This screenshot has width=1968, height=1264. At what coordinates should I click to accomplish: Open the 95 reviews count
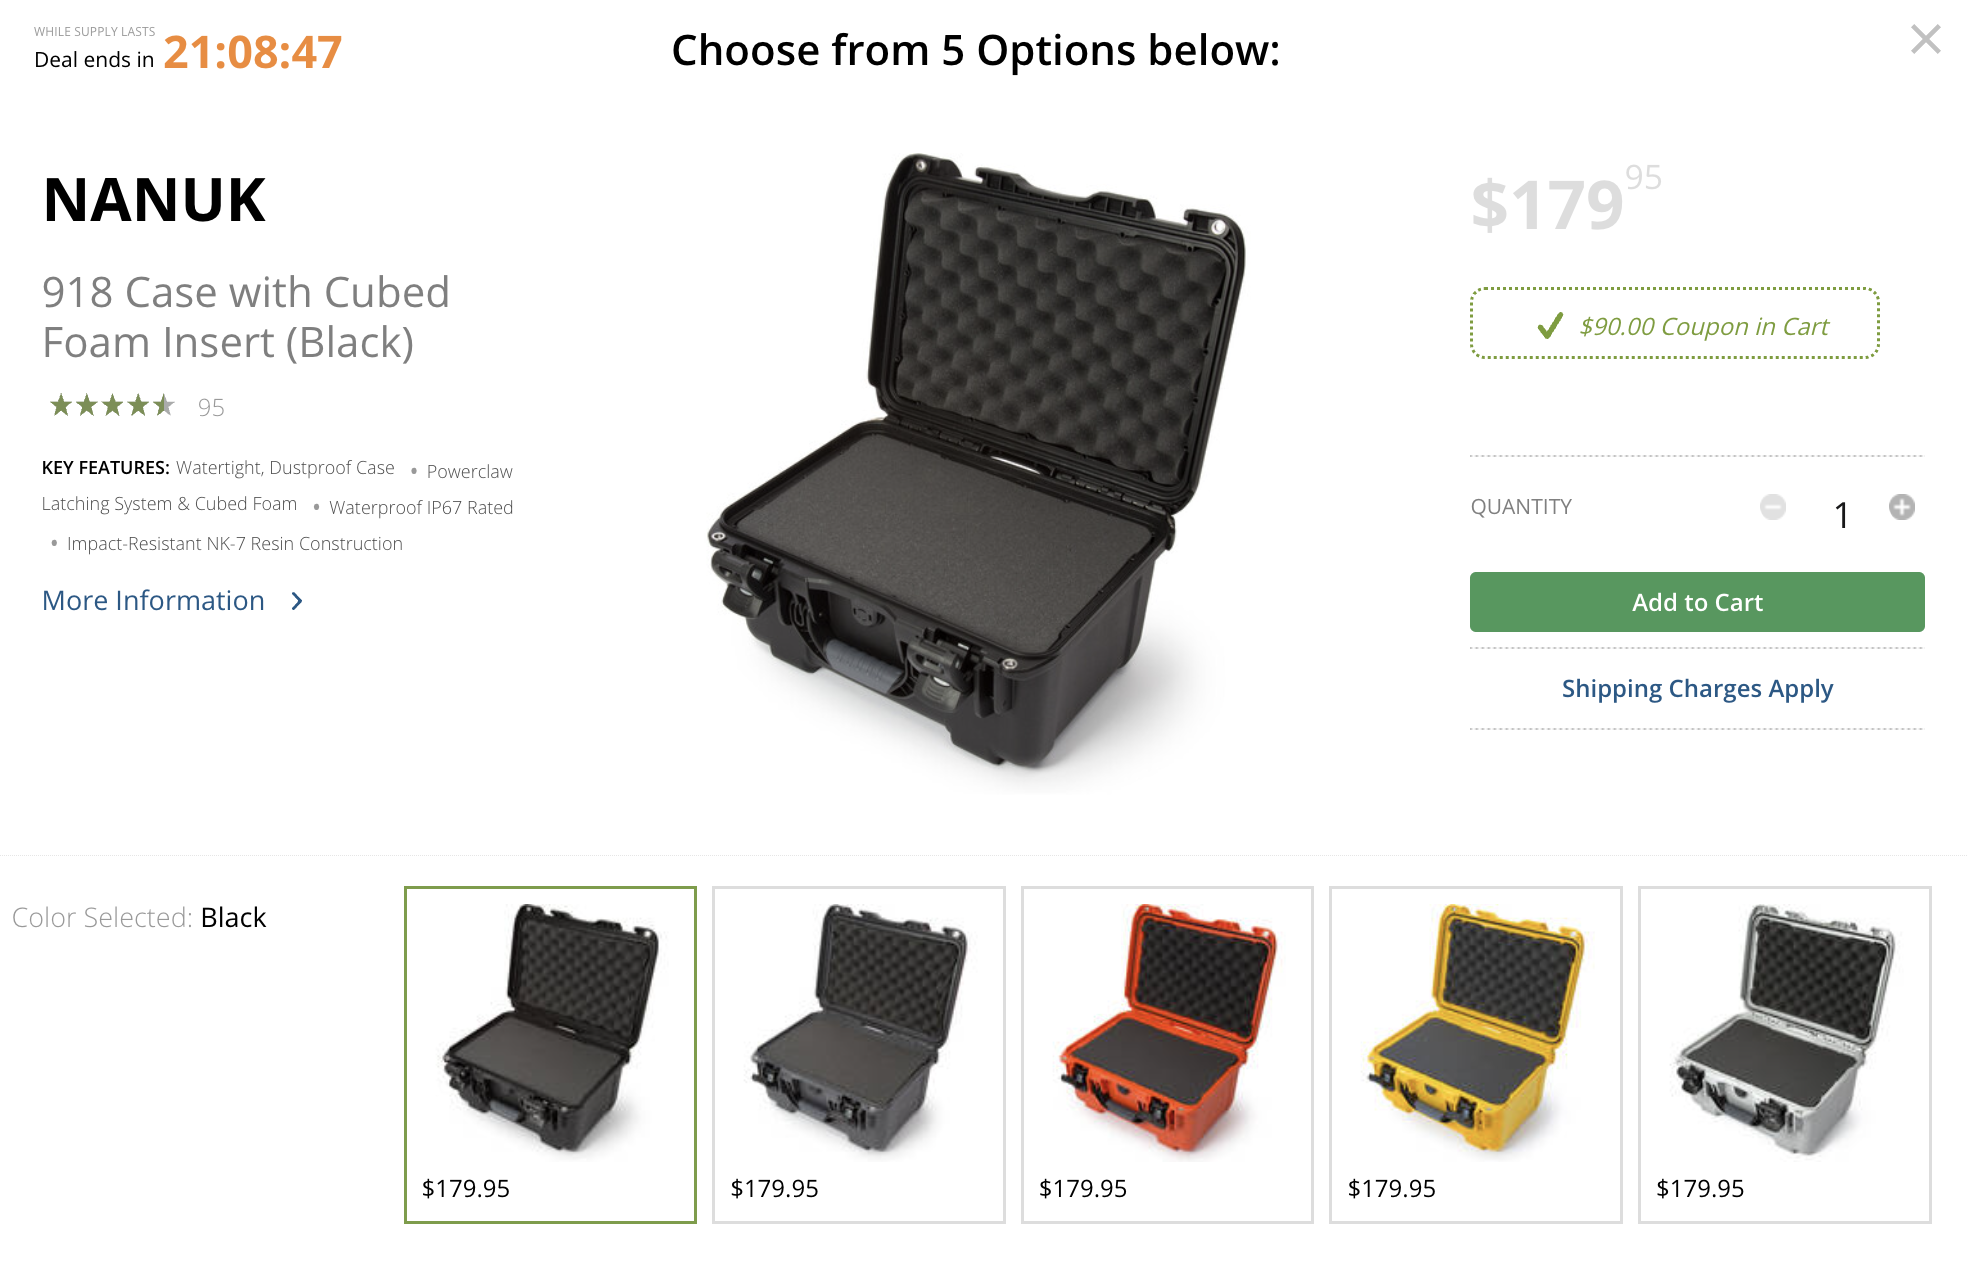tap(211, 407)
